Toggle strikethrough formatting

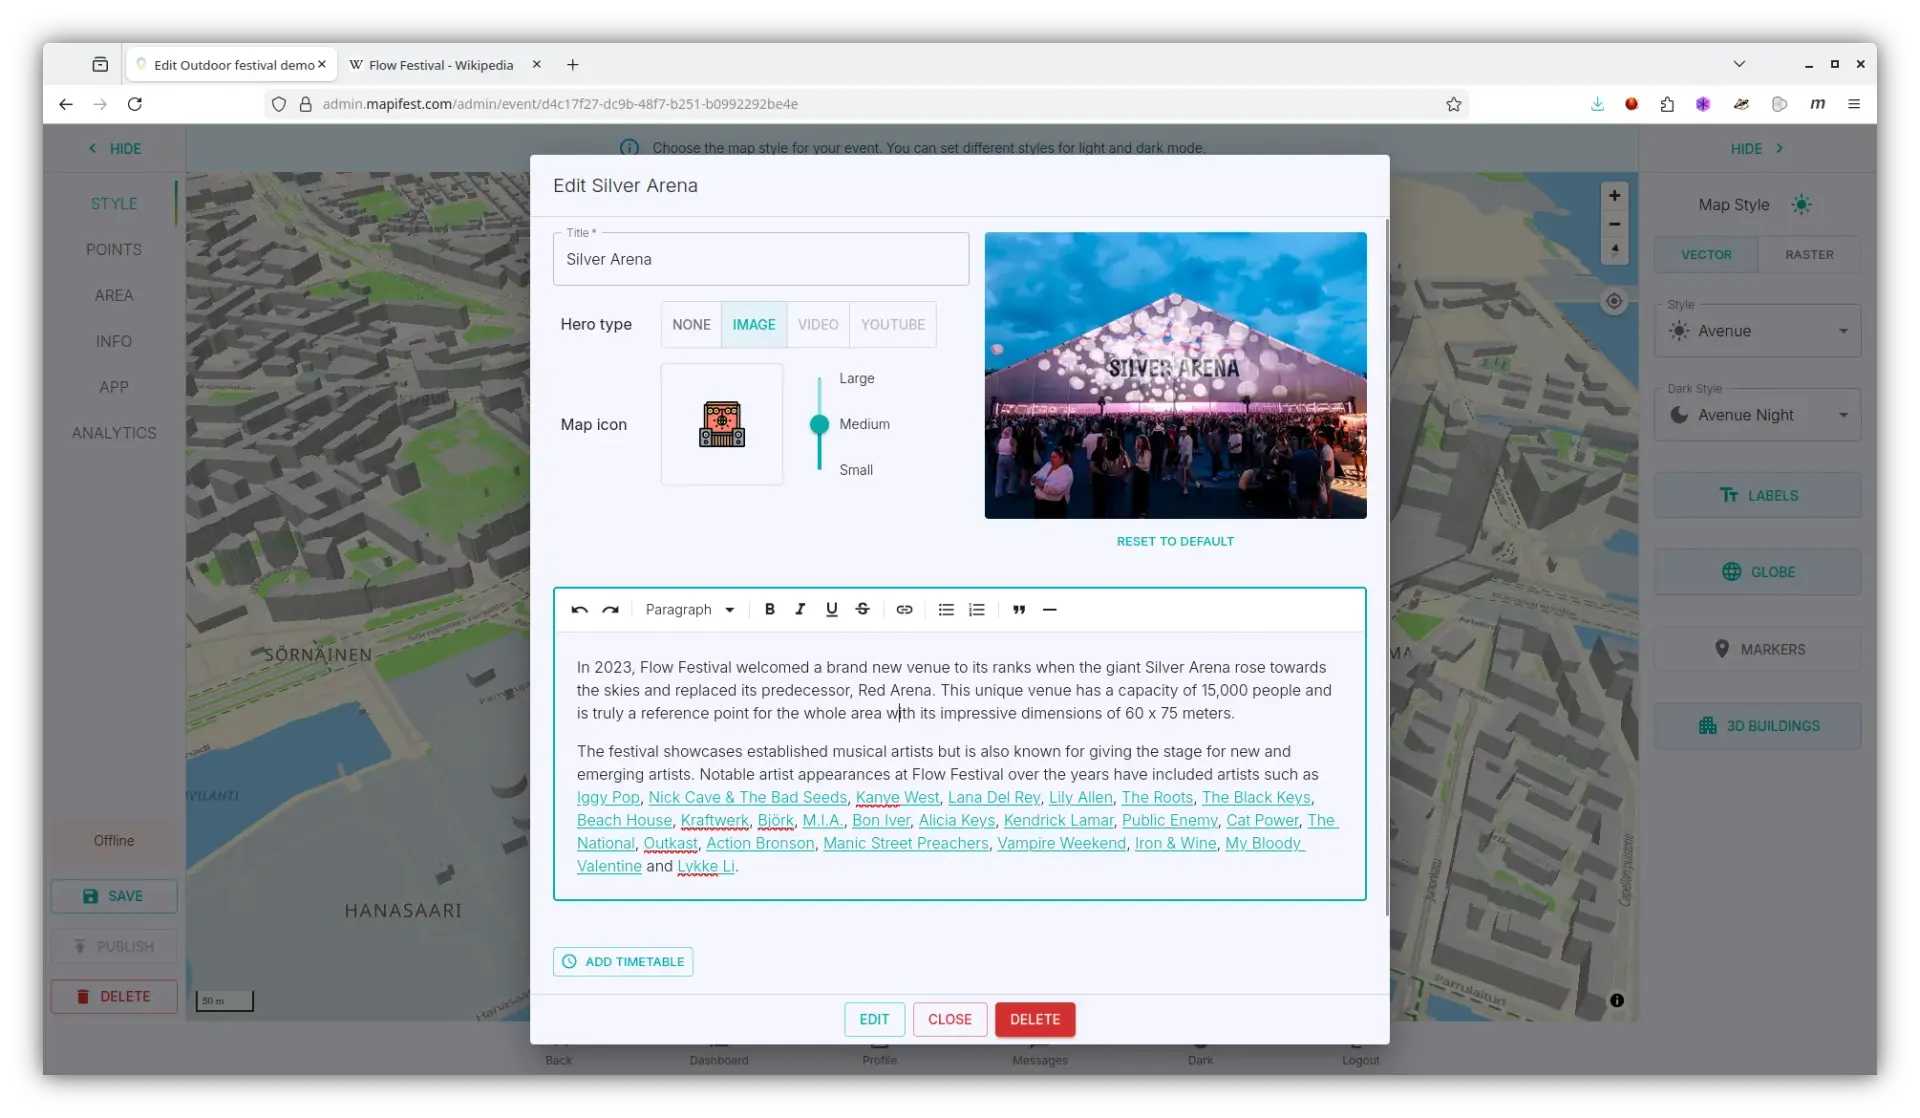tap(862, 609)
